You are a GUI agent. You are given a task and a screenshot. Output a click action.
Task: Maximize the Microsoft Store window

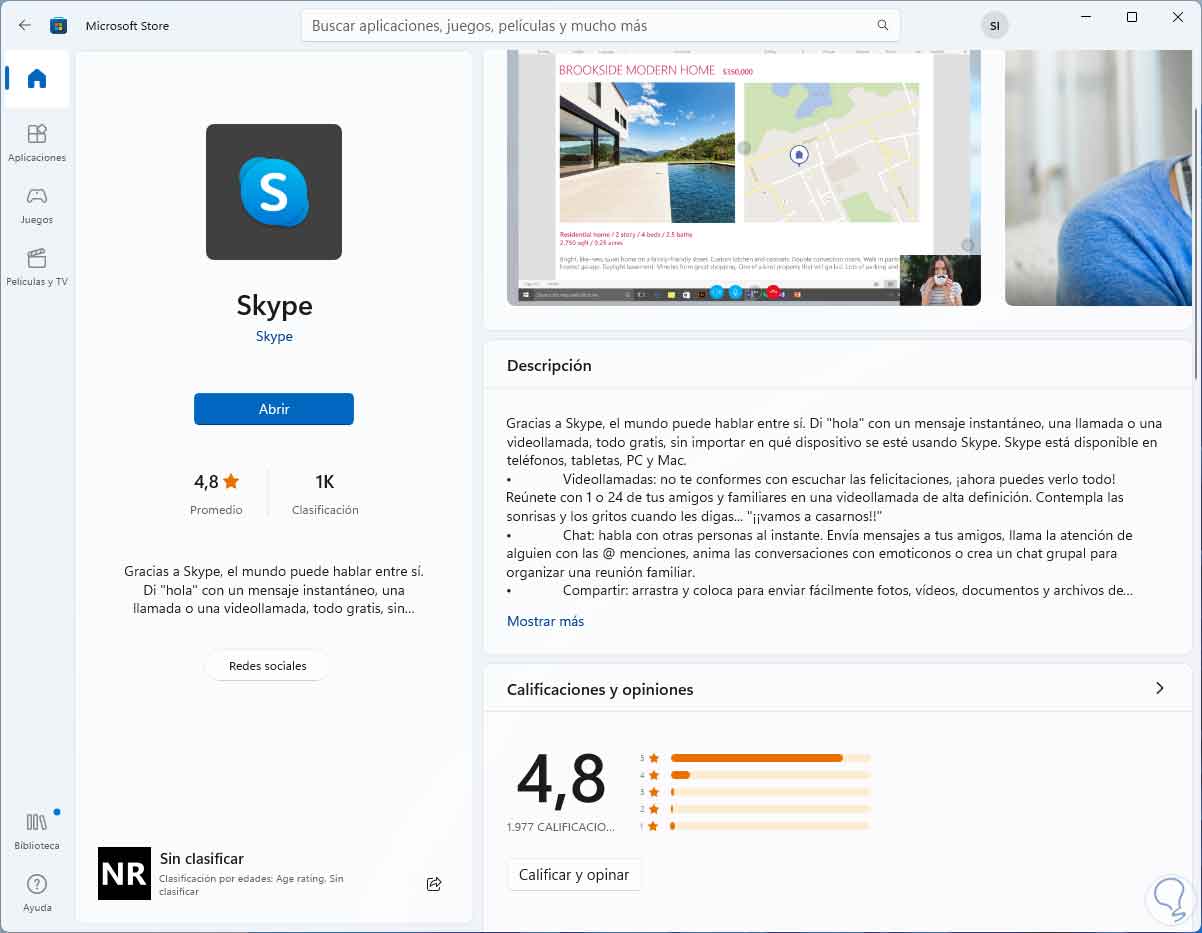1132,17
